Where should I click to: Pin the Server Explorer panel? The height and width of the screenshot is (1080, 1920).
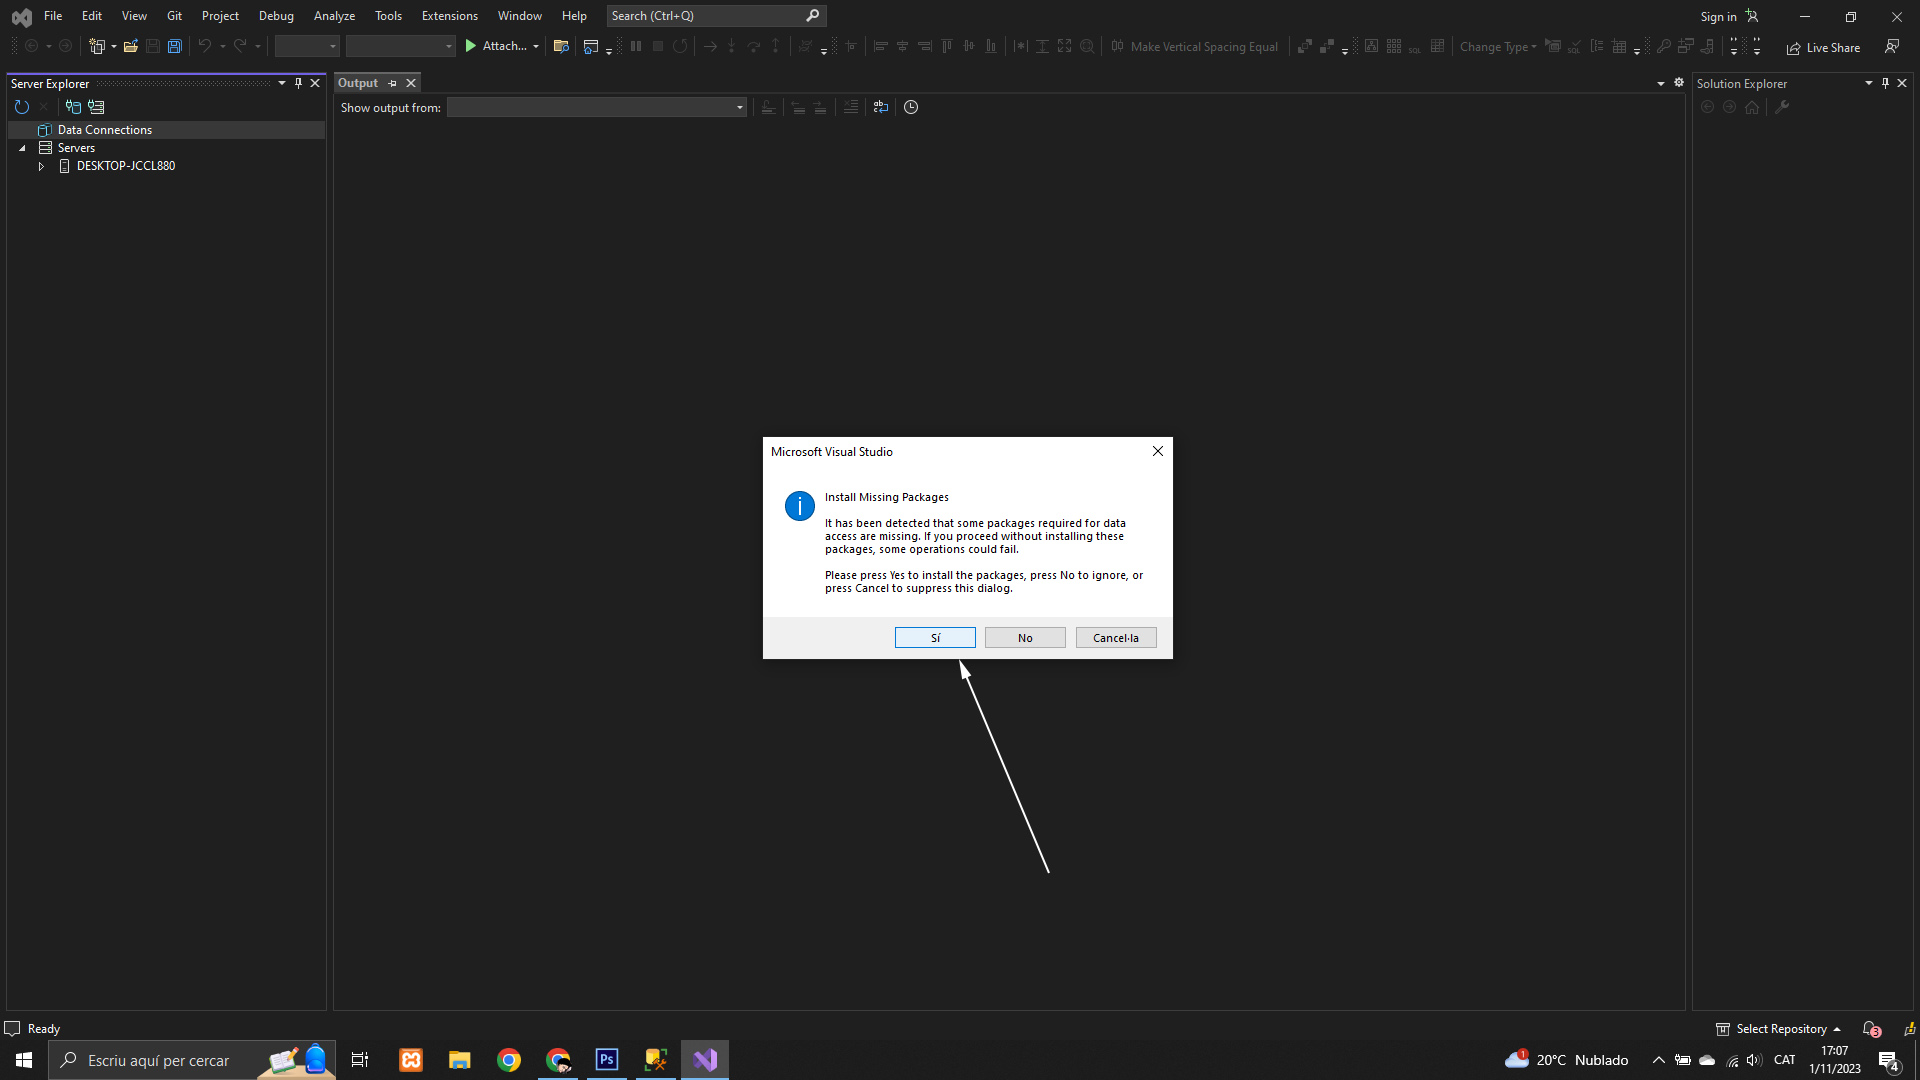point(298,83)
